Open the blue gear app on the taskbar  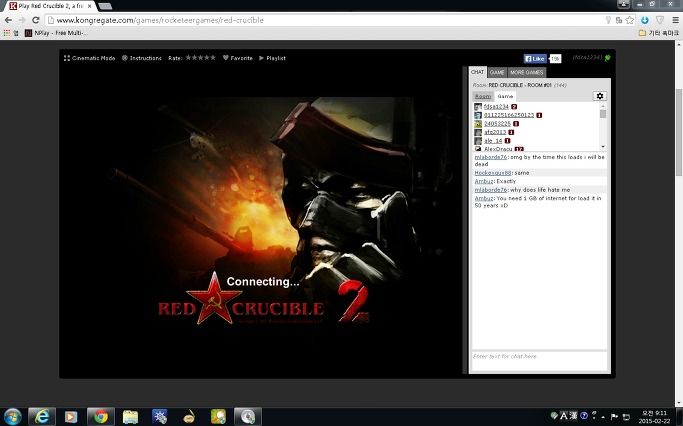(159, 417)
